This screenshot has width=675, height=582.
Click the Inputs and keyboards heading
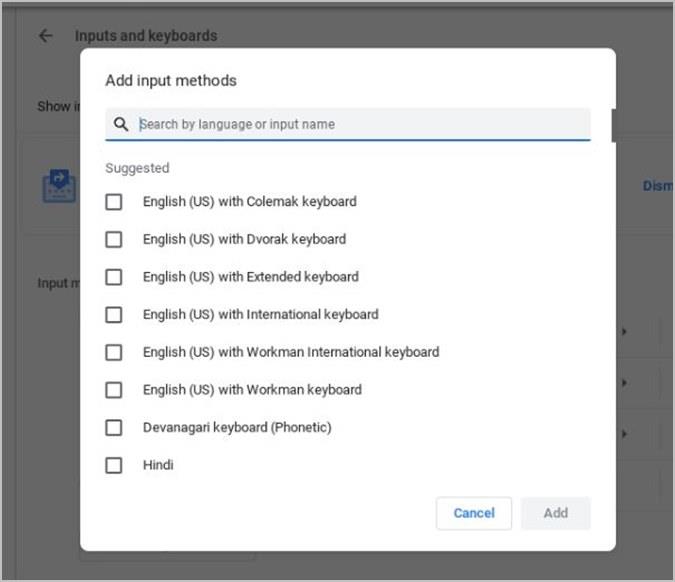pos(146,36)
